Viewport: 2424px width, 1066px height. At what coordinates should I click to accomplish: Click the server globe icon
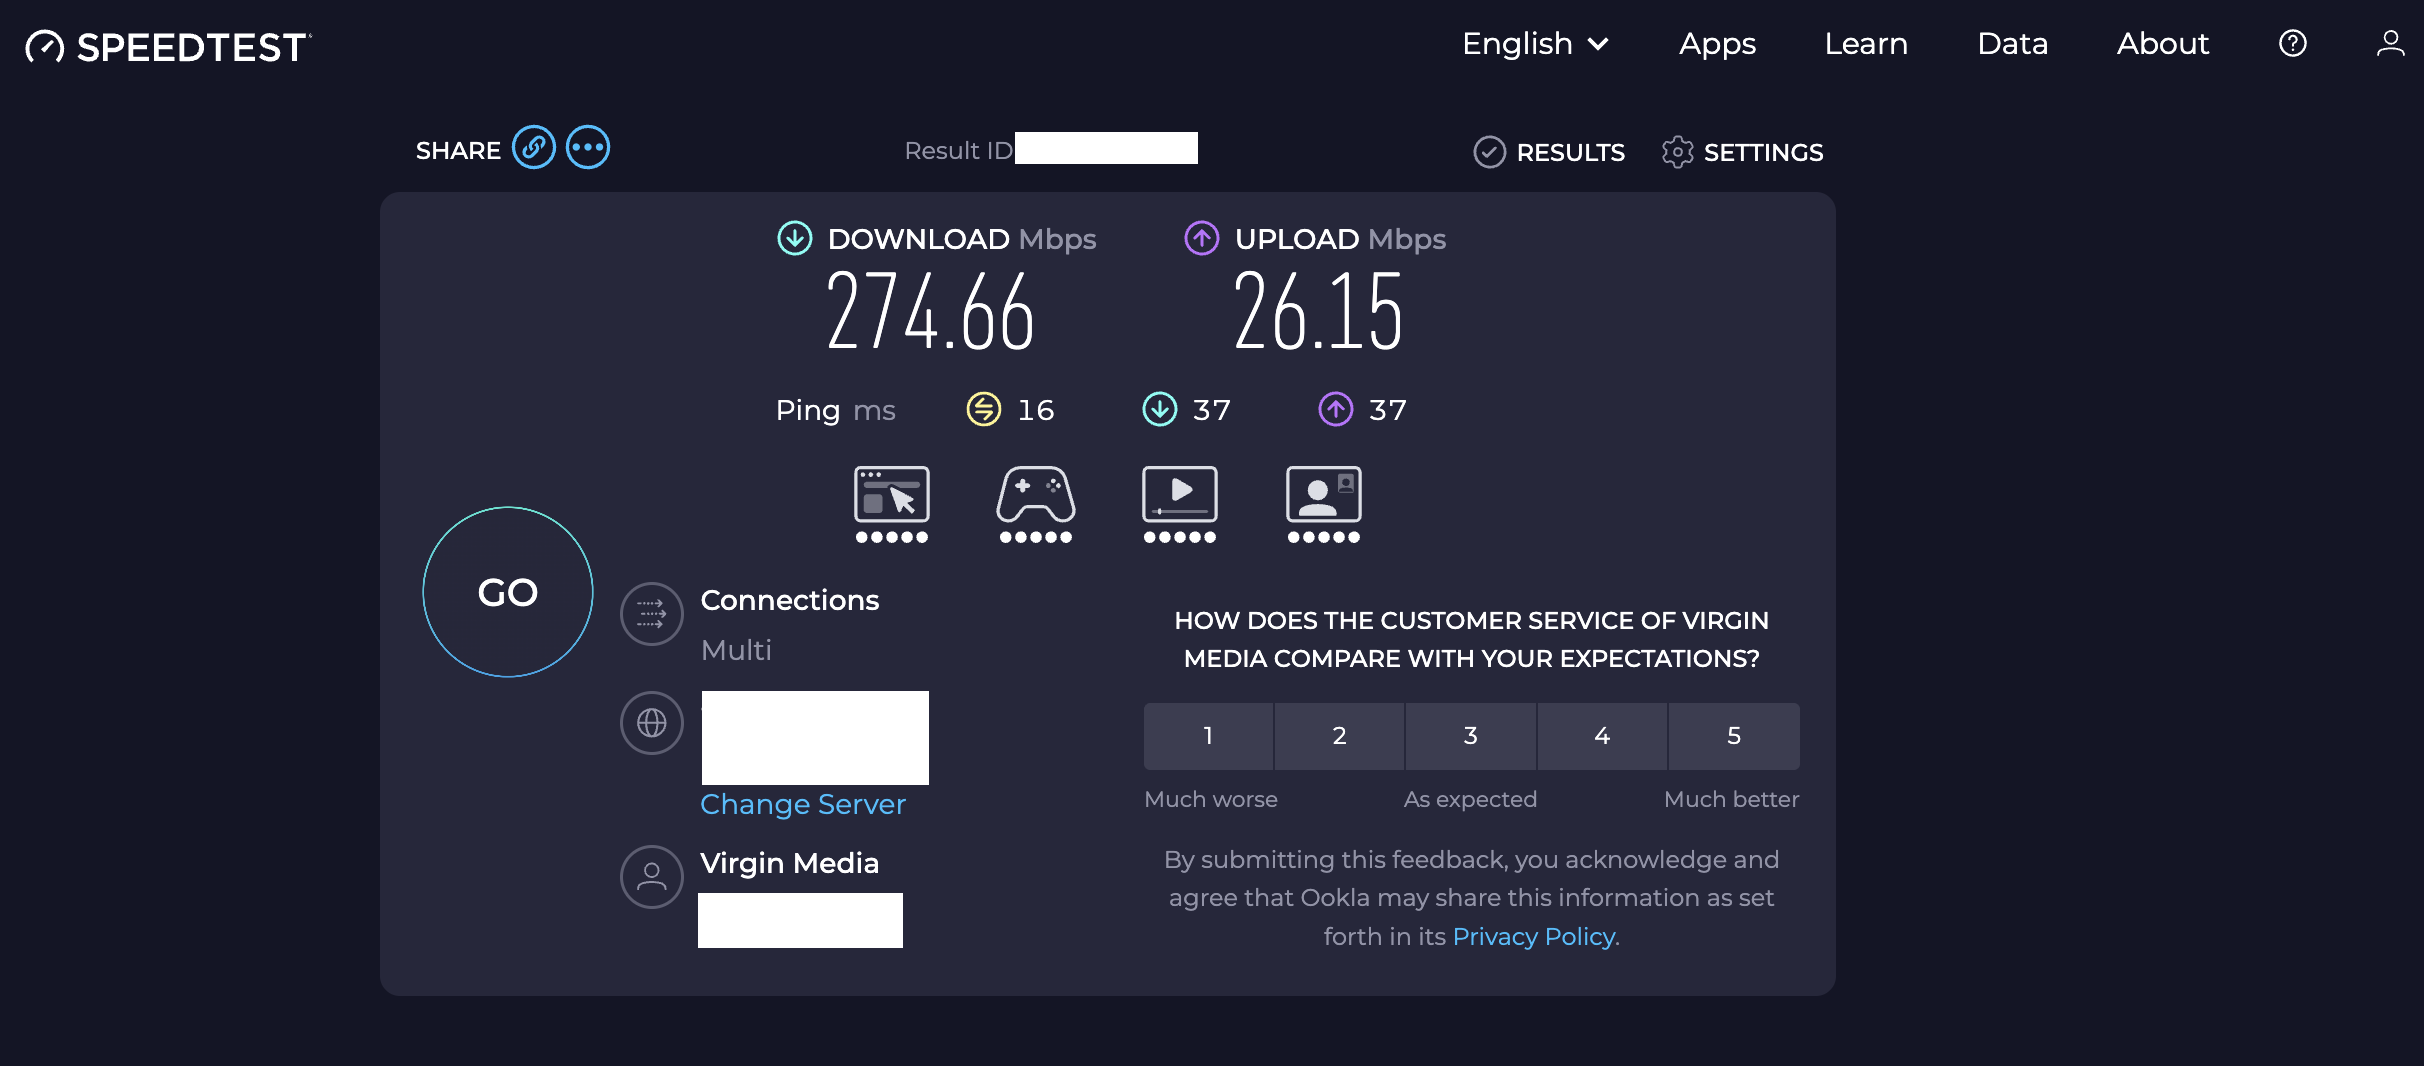point(652,723)
